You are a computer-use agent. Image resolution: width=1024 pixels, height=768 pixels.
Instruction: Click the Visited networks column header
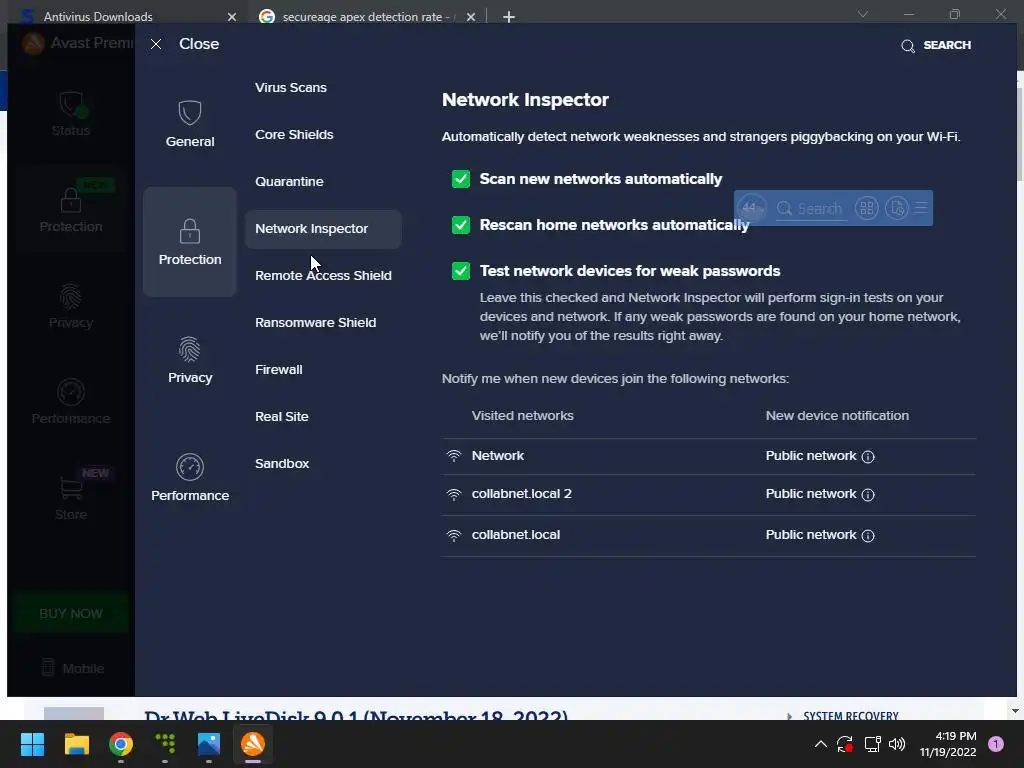pos(522,416)
